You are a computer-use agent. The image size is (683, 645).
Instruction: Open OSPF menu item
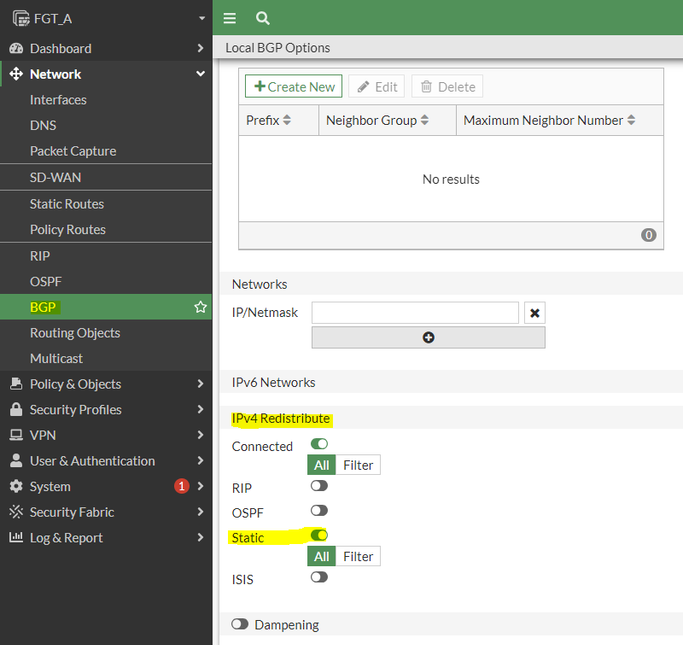106,281
